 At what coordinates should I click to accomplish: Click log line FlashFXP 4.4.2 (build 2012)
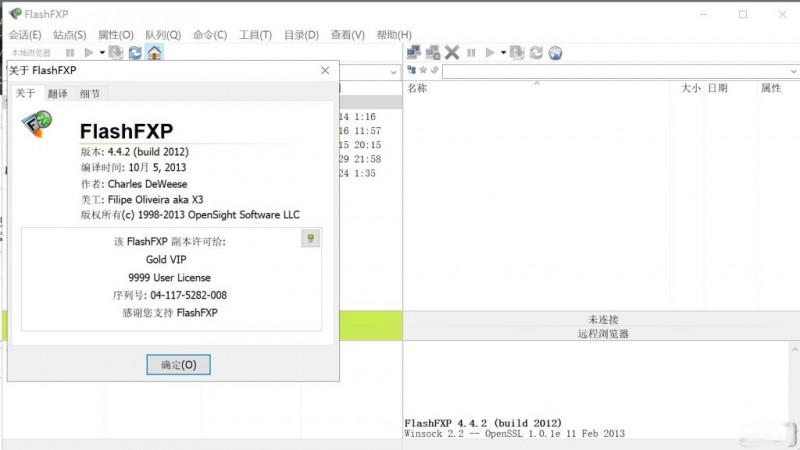coord(483,423)
